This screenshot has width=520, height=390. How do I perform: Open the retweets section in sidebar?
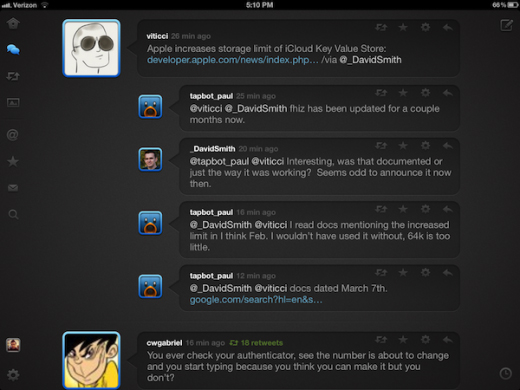coord(13,76)
